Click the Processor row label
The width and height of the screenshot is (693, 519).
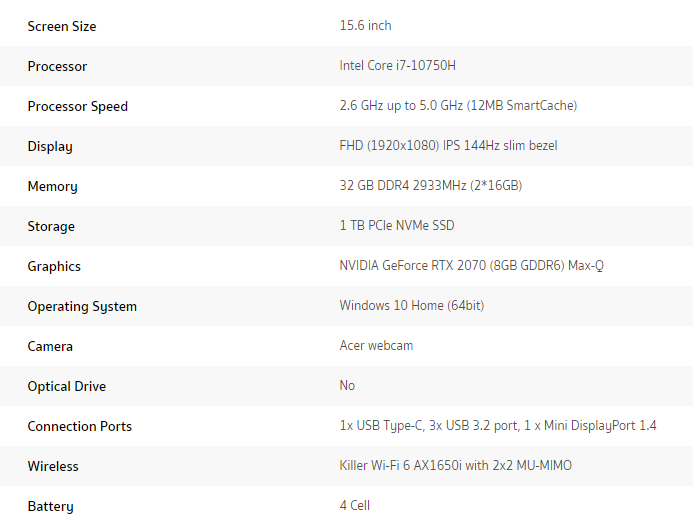pos(57,66)
